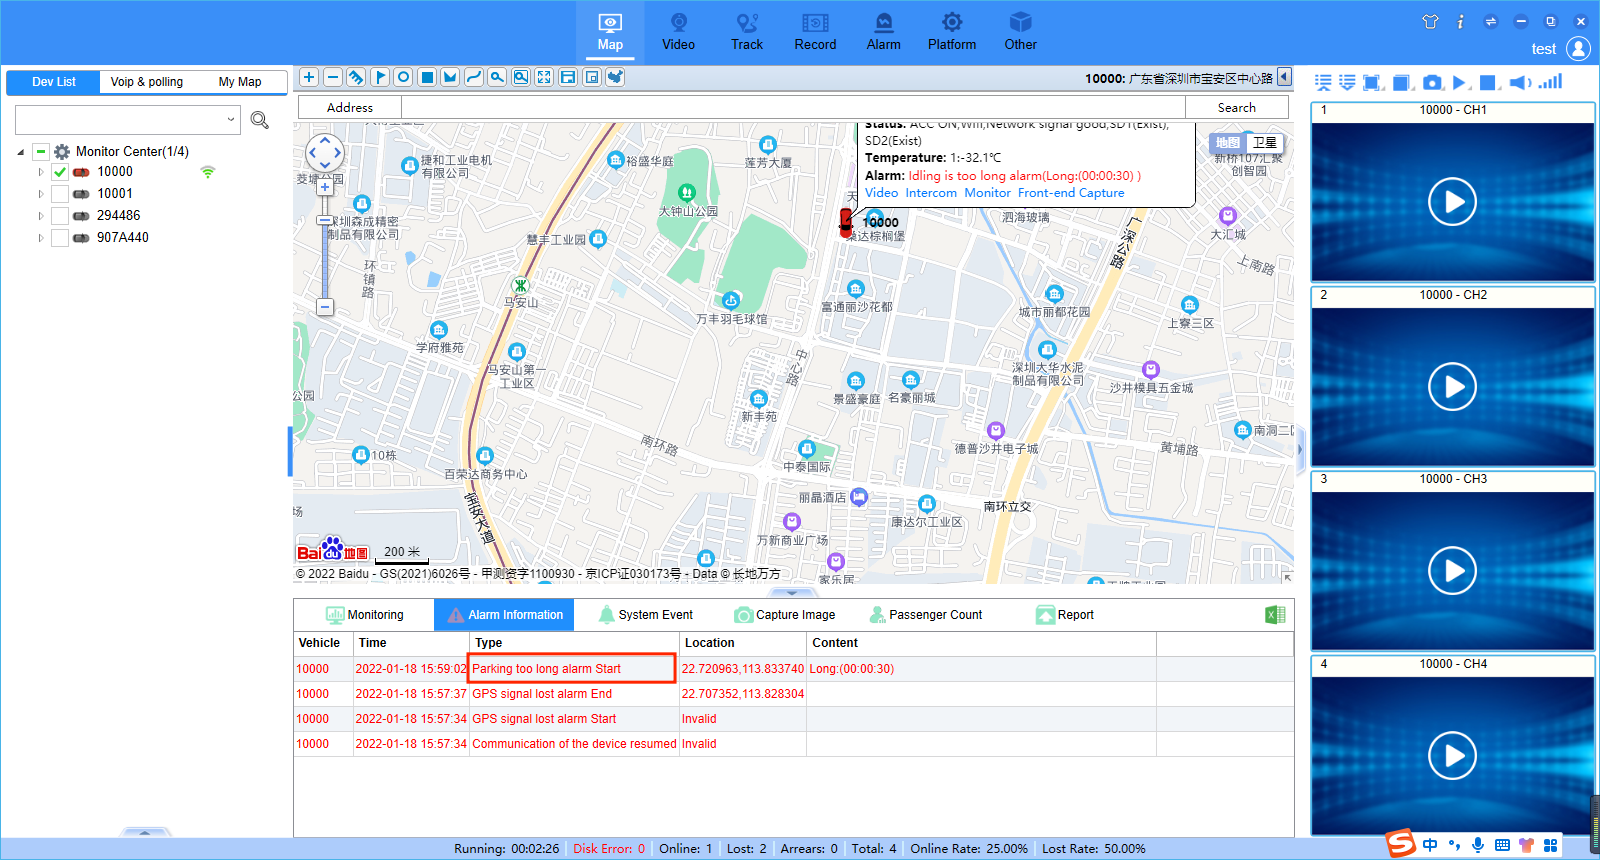The image size is (1600, 860).
Task: Click the stop all videos icon
Action: (x=1488, y=83)
